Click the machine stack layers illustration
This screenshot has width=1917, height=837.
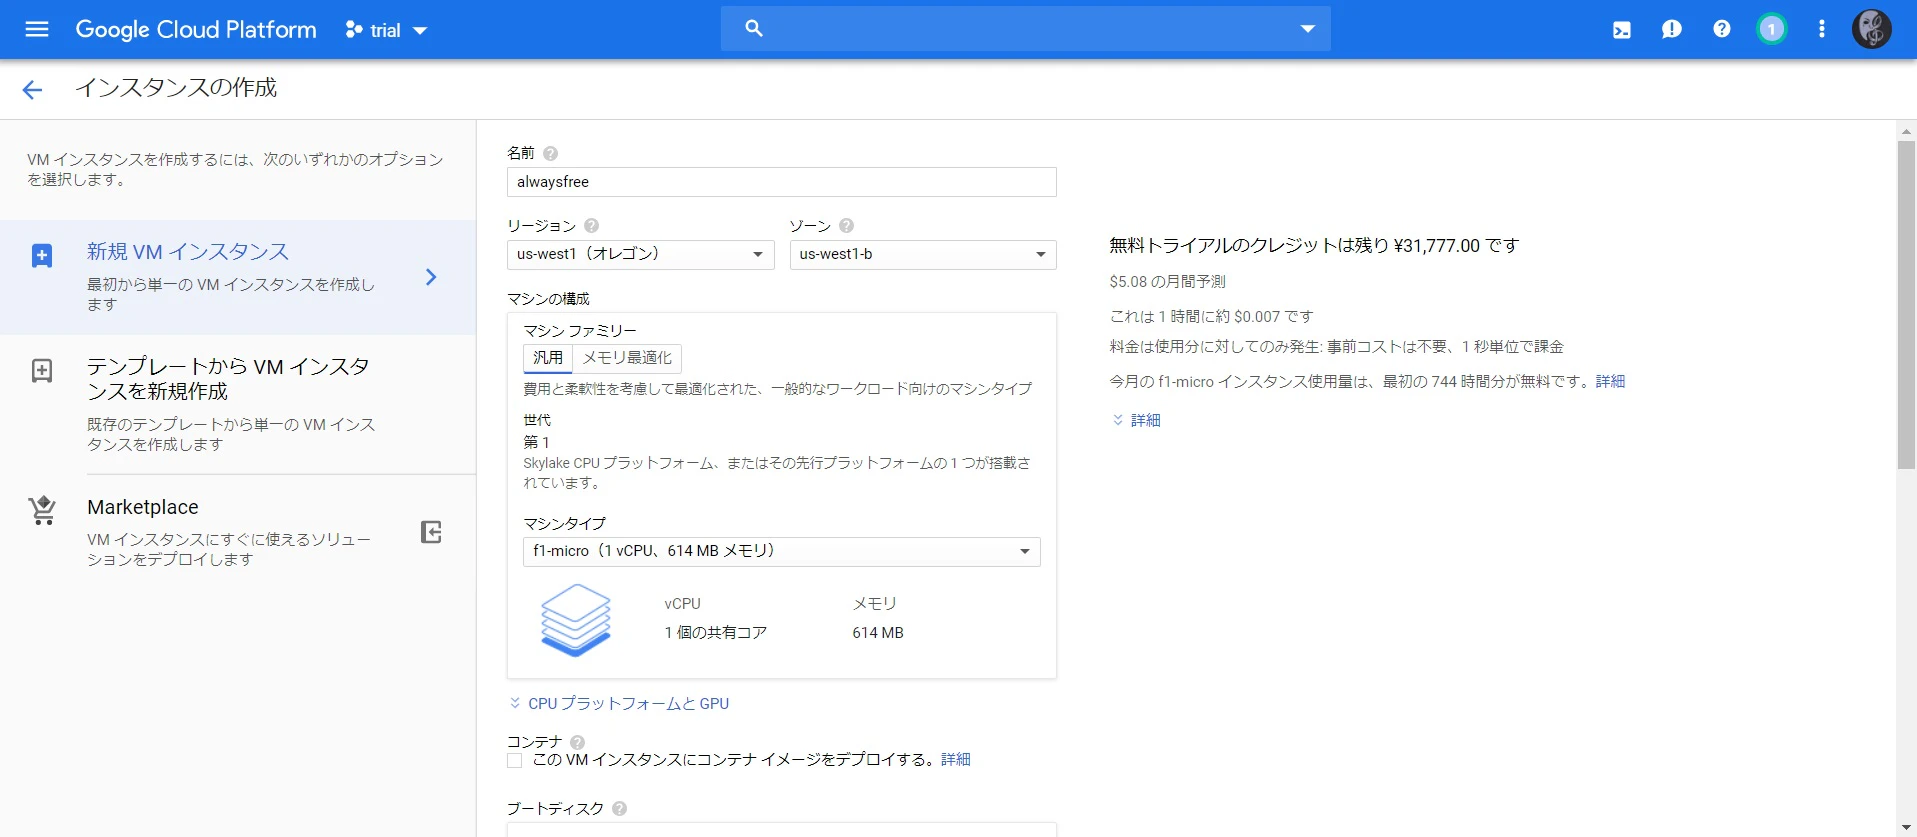(x=576, y=620)
